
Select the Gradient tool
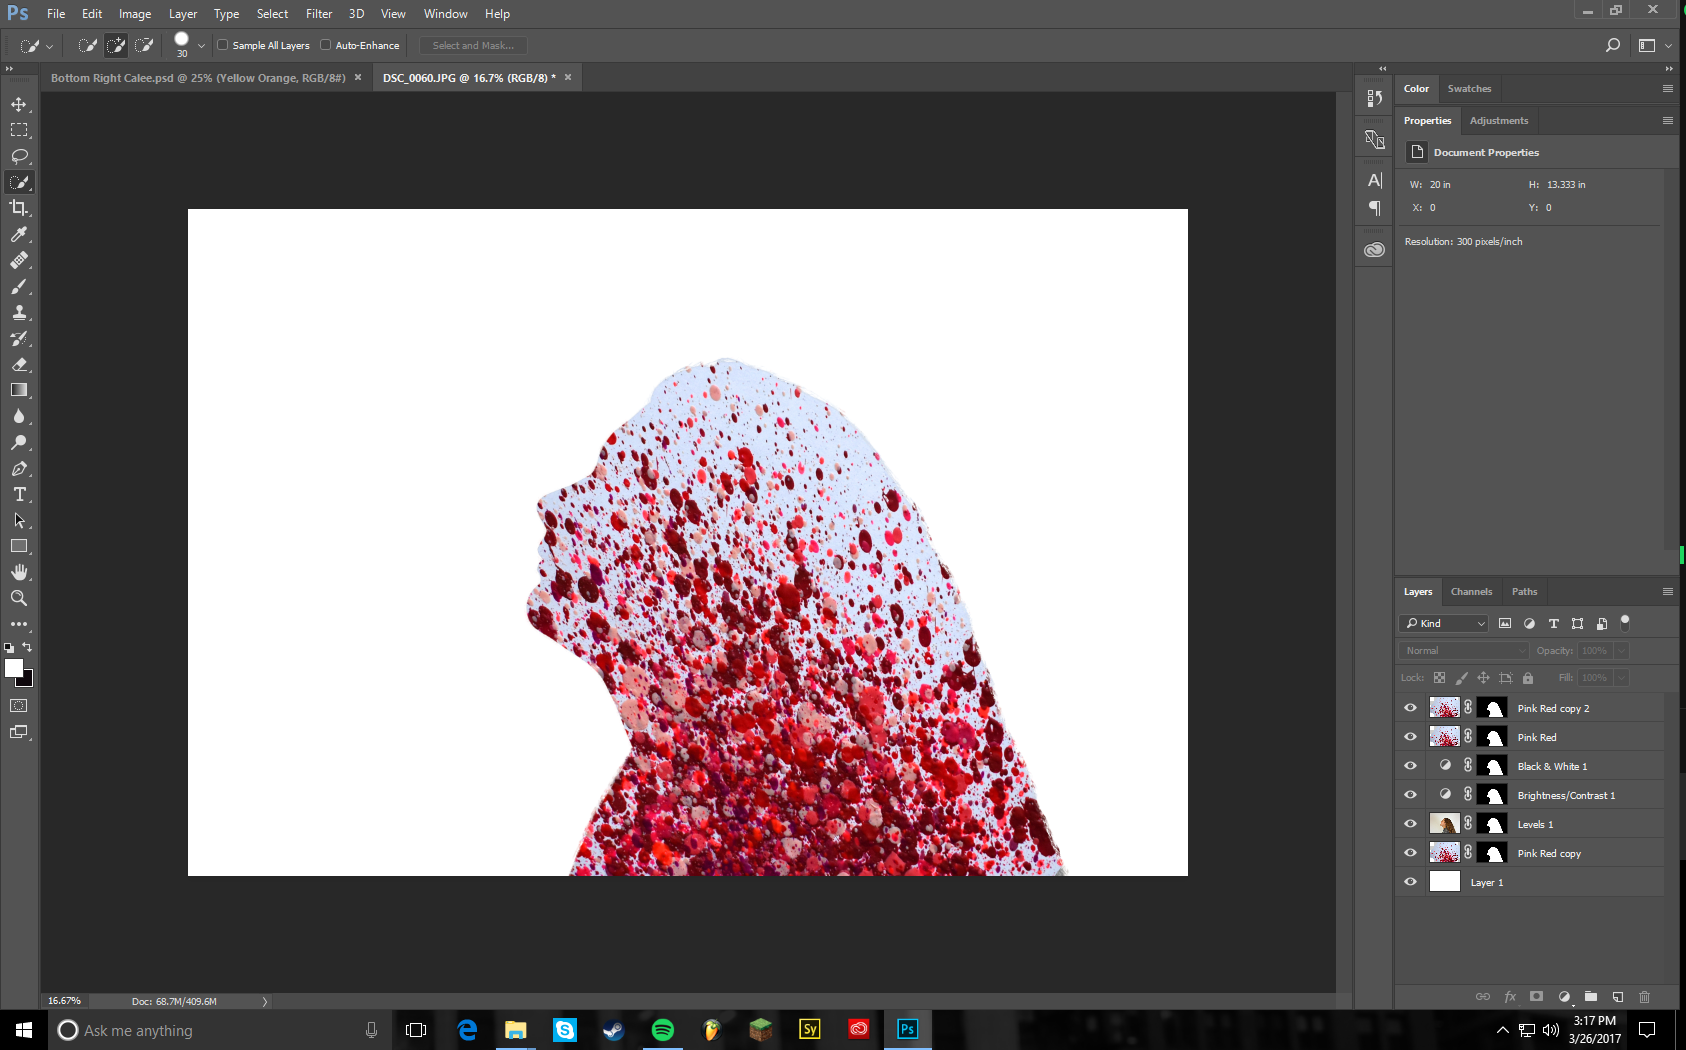tap(19, 390)
